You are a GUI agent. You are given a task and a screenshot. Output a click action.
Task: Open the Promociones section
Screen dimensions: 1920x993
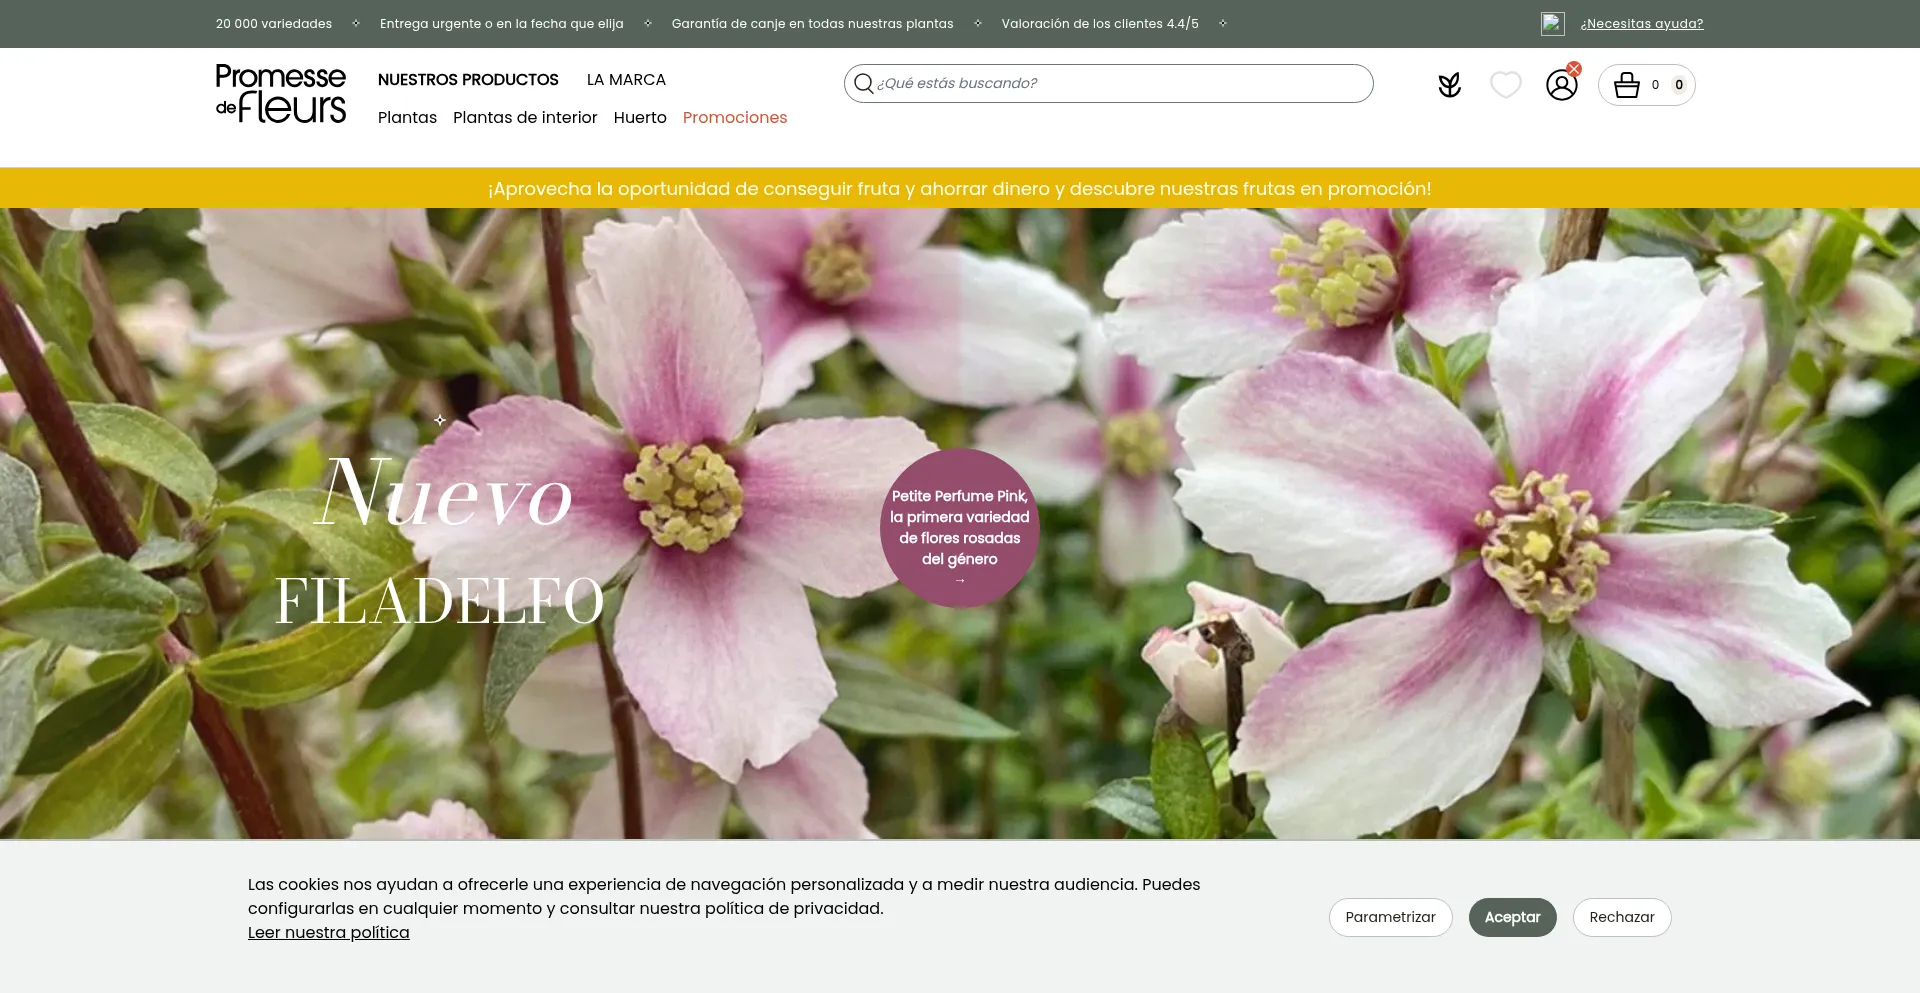point(735,118)
